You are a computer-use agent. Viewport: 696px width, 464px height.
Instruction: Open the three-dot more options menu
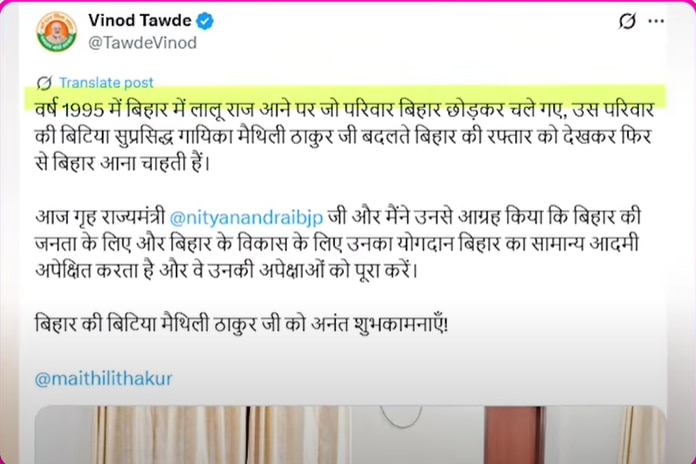pos(656,21)
